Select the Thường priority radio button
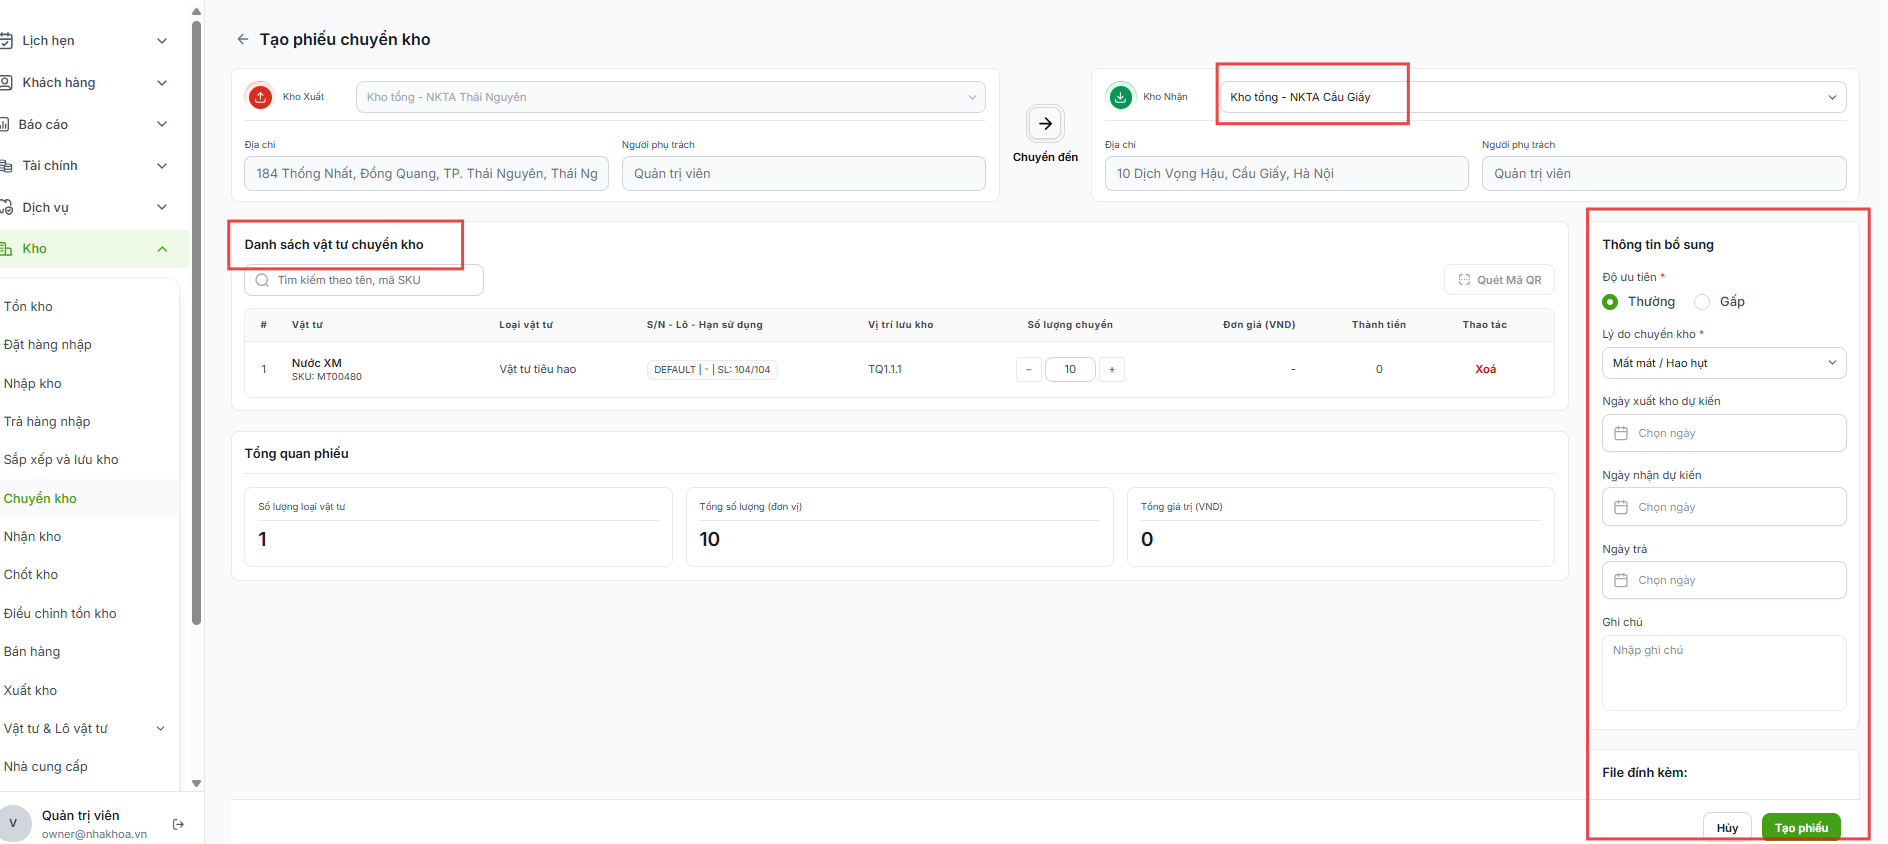This screenshot has height=844, width=1888. coord(1610,302)
